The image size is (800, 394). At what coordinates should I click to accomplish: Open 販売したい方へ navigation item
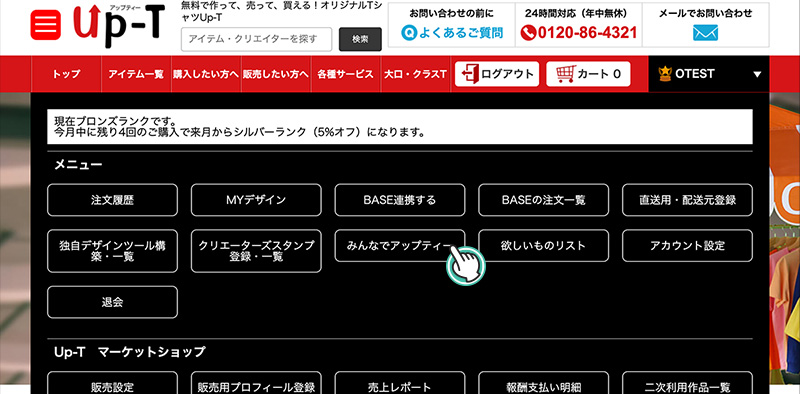[276, 74]
